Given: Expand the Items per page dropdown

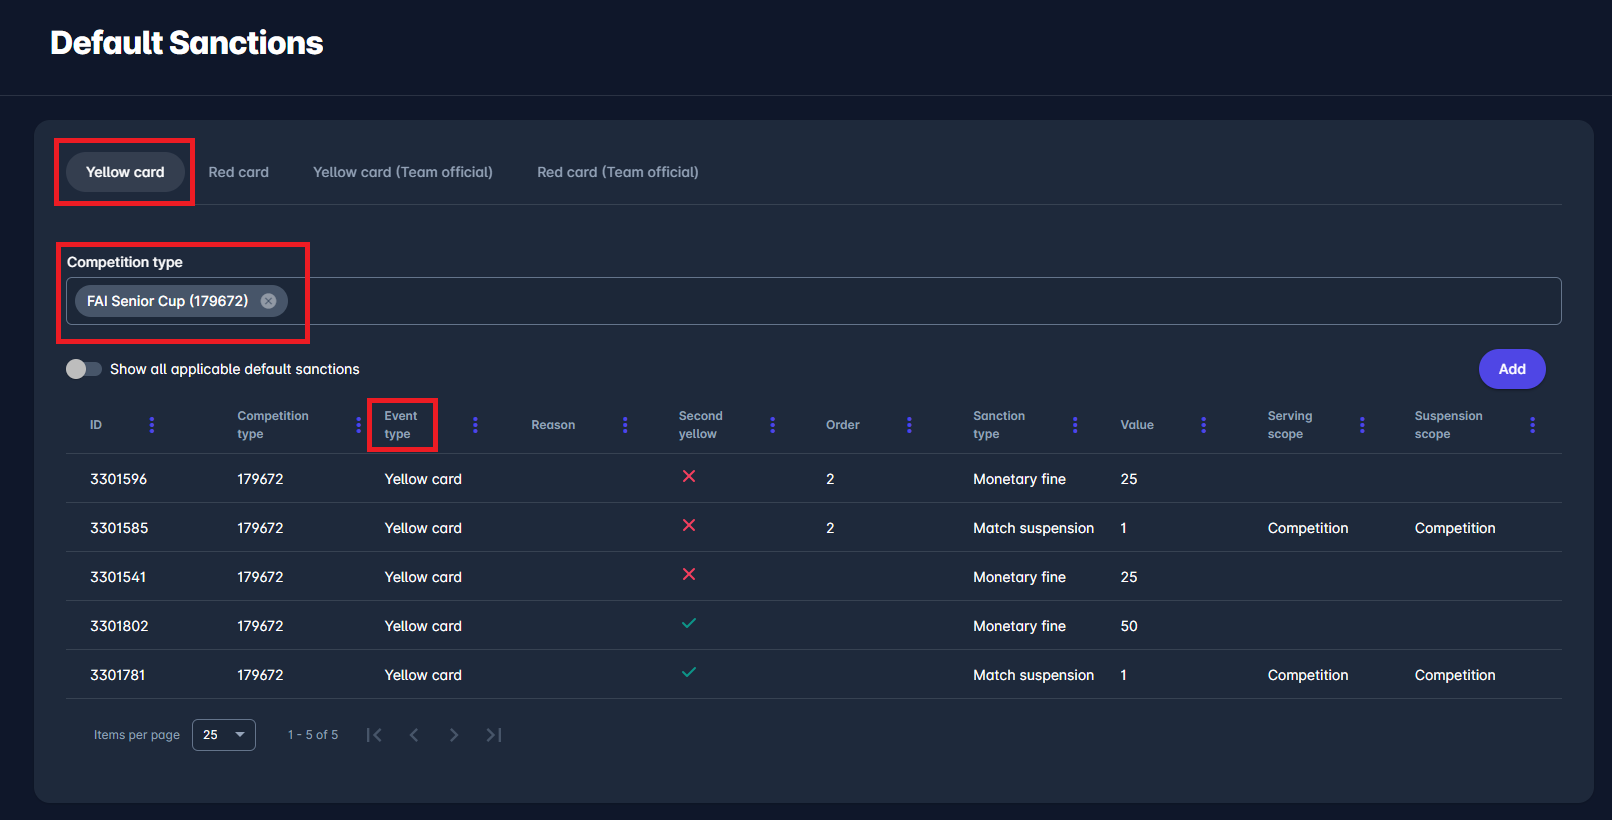Looking at the screenshot, I should click(224, 735).
